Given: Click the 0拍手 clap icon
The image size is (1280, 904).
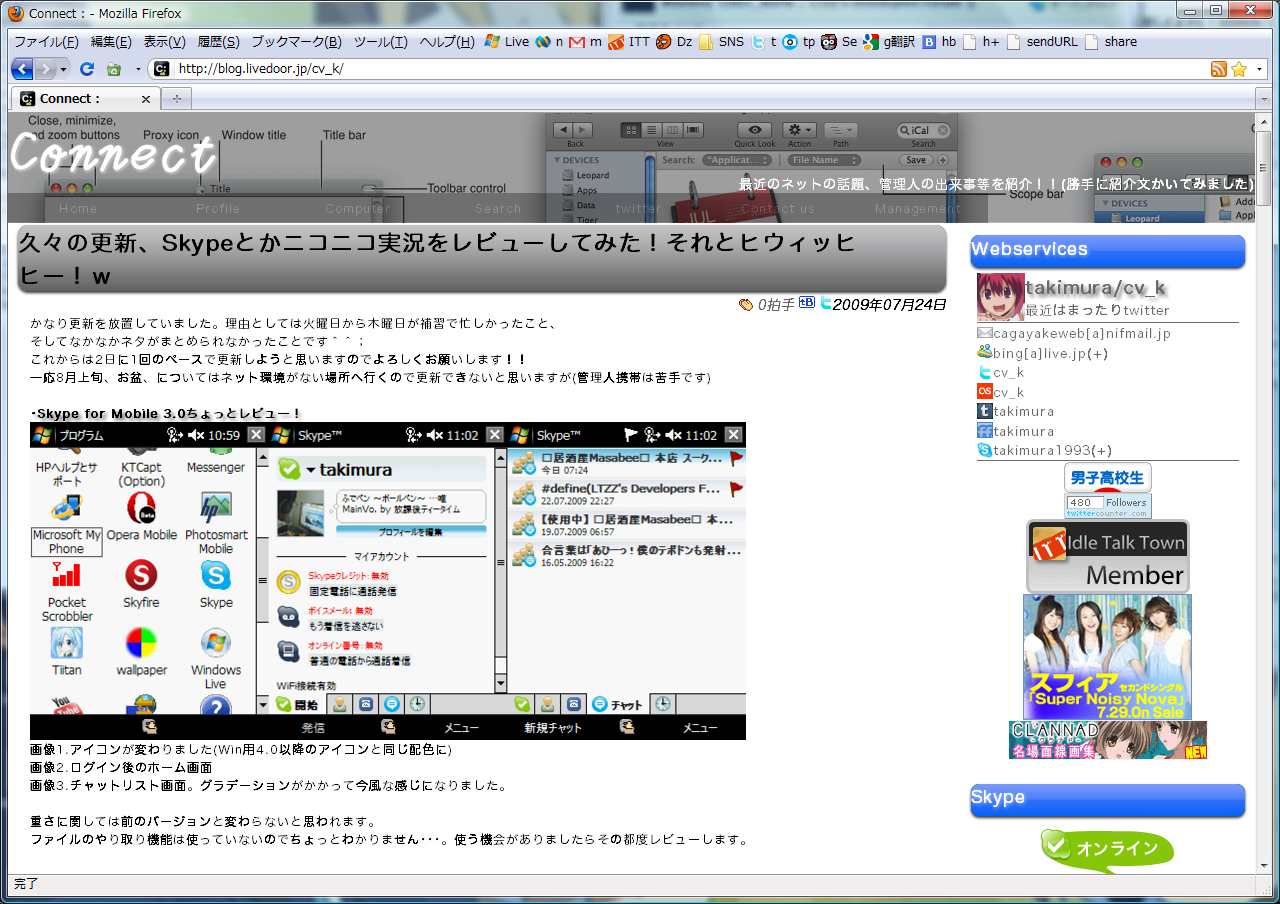Looking at the screenshot, I should 746,305.
